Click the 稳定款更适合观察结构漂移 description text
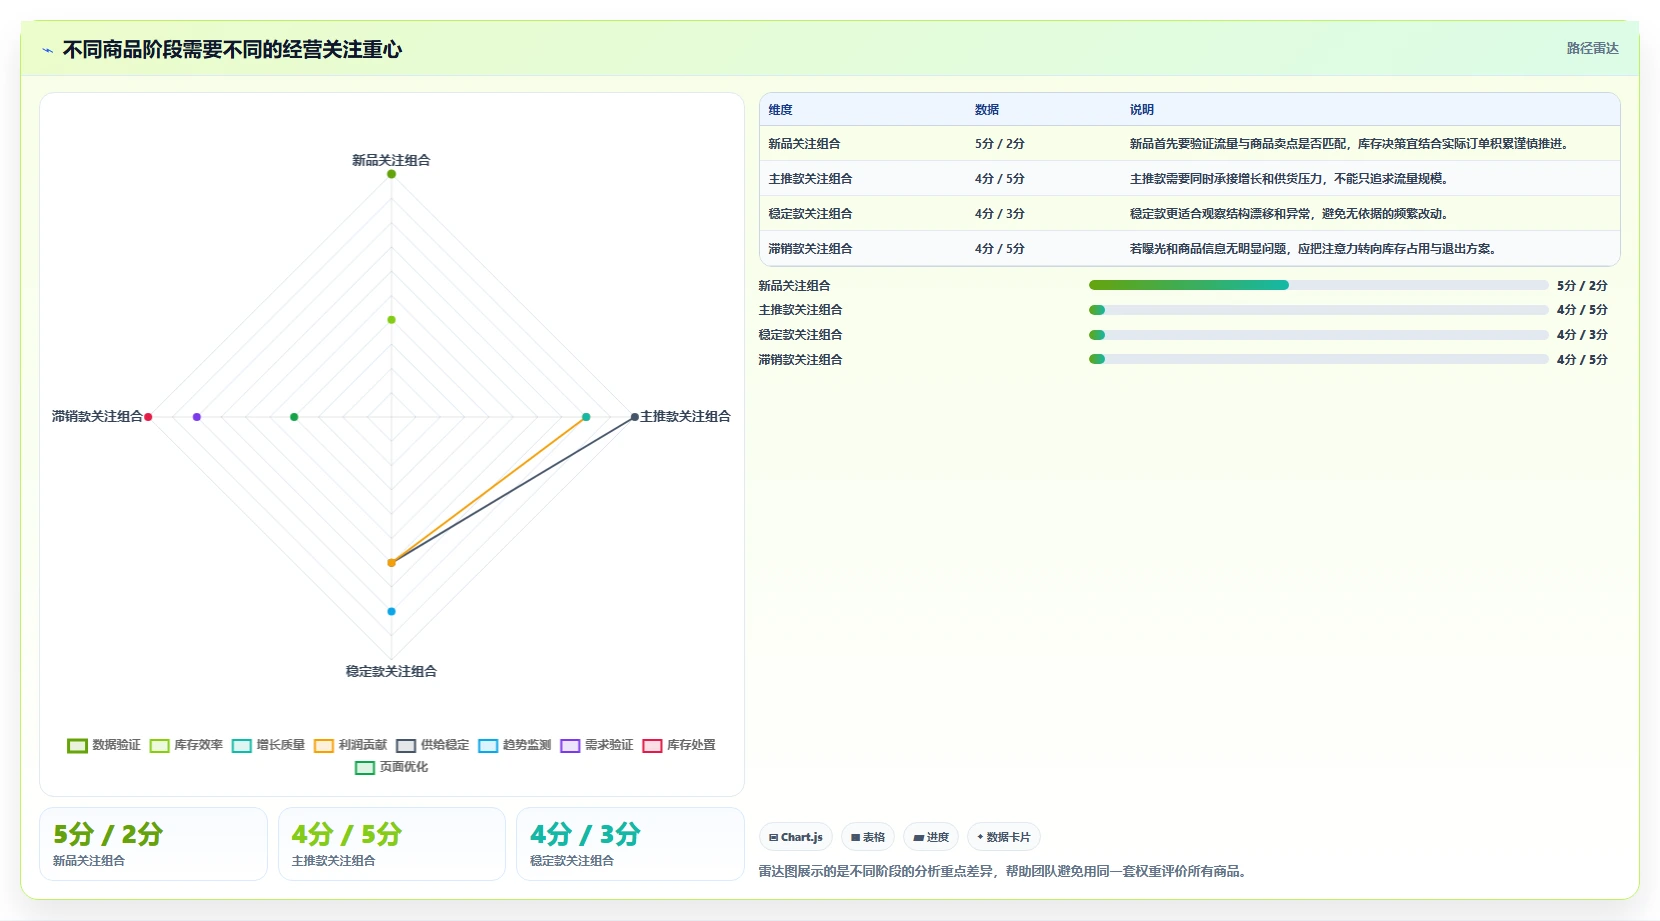This screenshot has width=1660, height=921. click(1290, 214)
